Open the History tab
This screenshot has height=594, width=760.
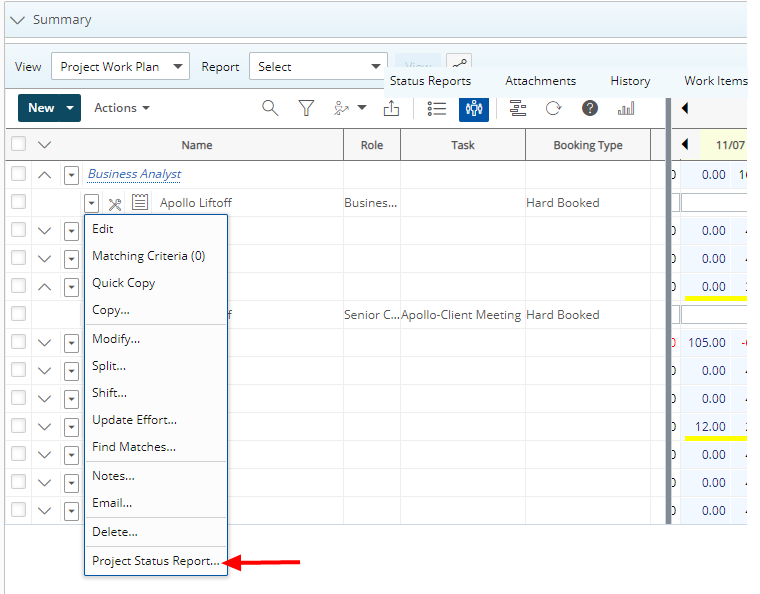tap(630, 81)
